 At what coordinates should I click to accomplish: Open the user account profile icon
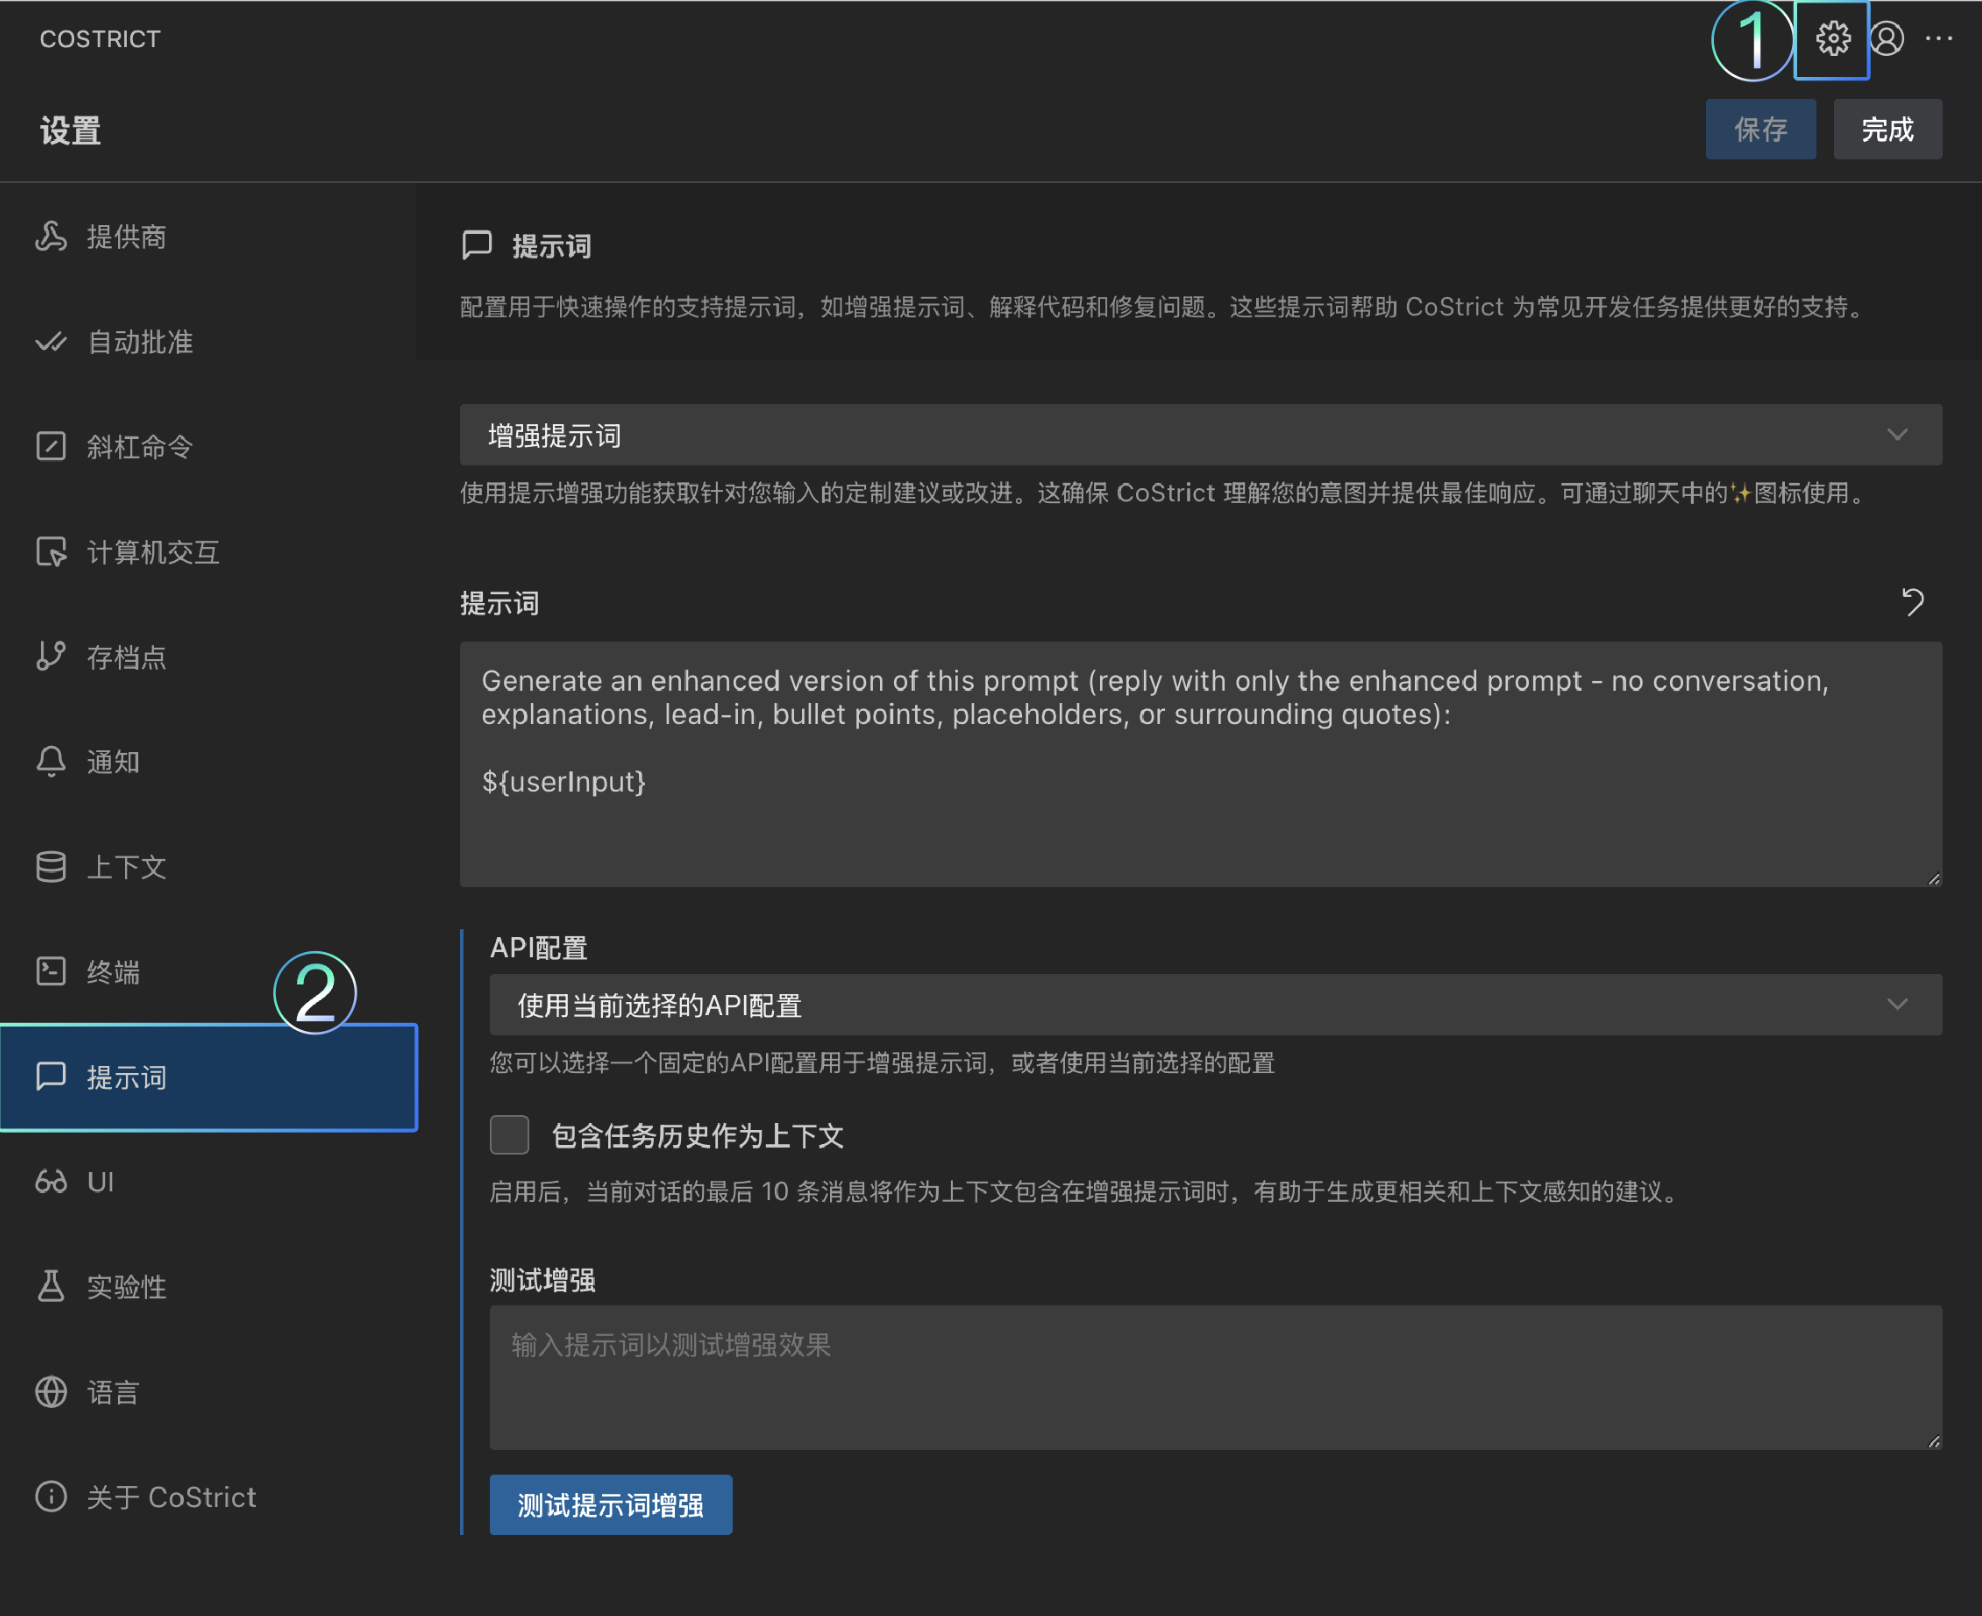click(1887, 39)
